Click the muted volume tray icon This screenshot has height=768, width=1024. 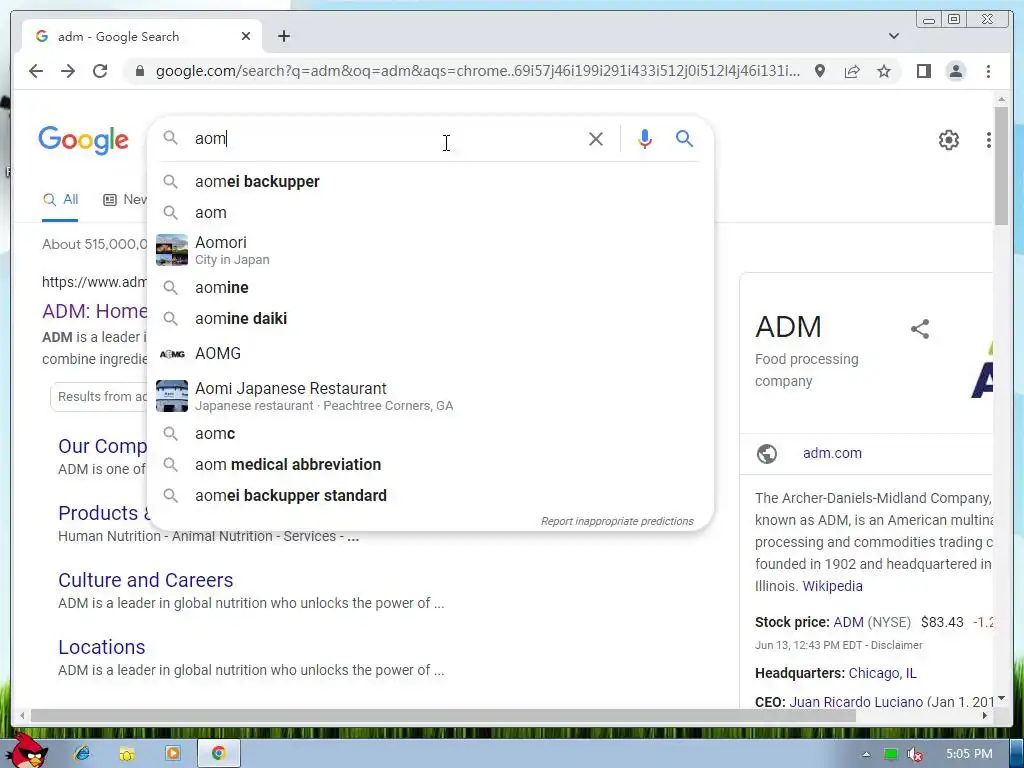(x=915, y=754)
